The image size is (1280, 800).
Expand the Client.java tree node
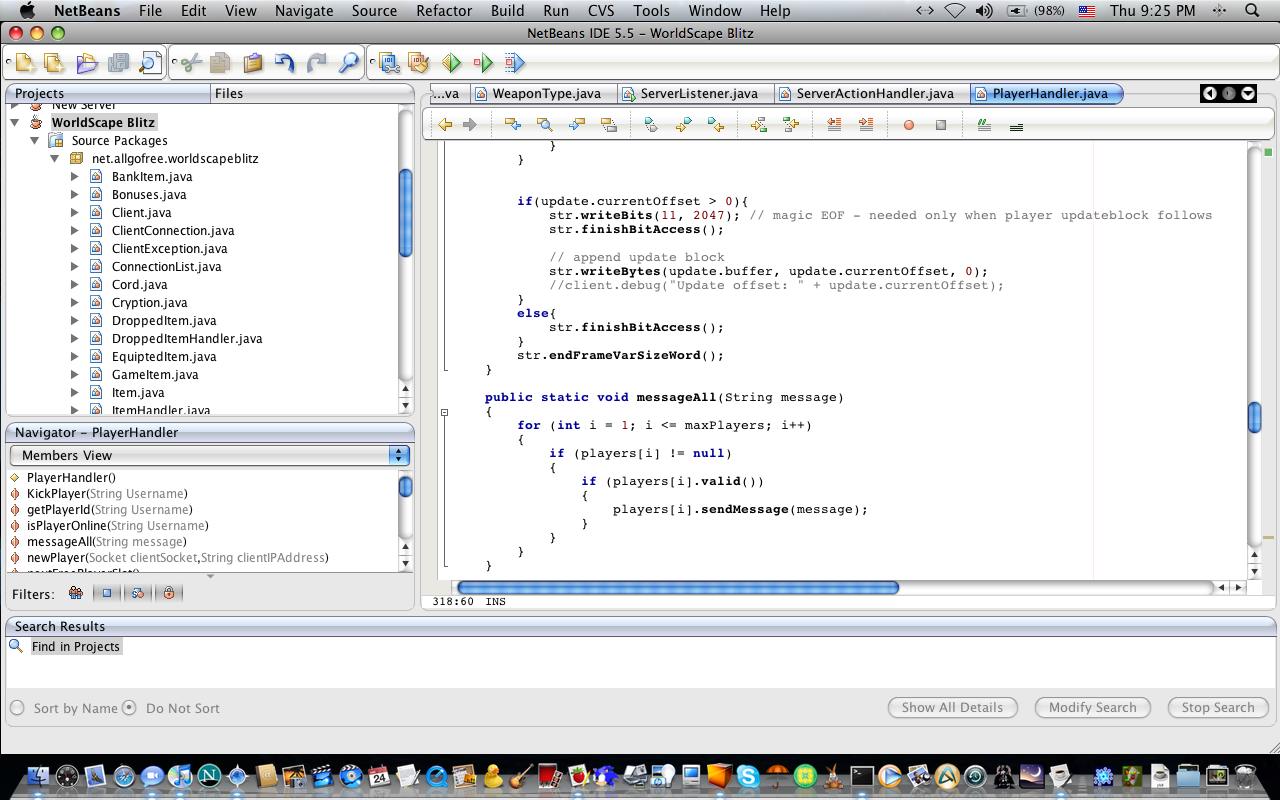coord(75,212)
